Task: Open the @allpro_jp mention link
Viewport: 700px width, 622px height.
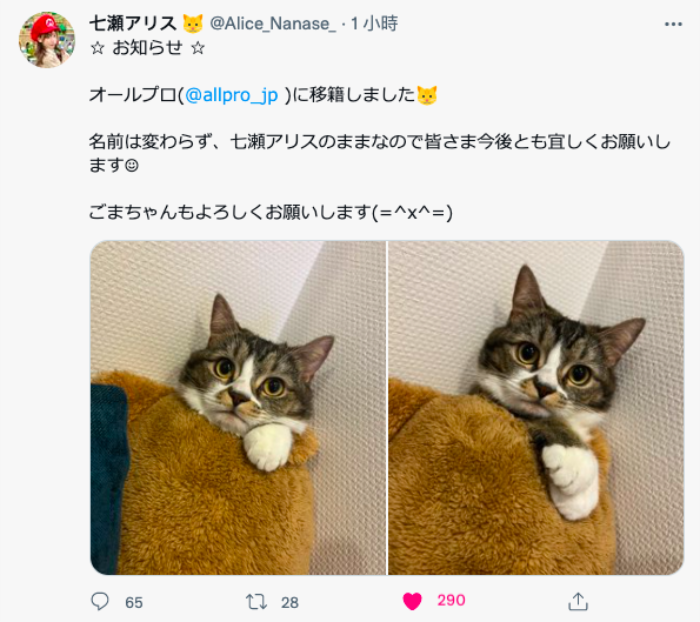Action: [x=231, y=95]
